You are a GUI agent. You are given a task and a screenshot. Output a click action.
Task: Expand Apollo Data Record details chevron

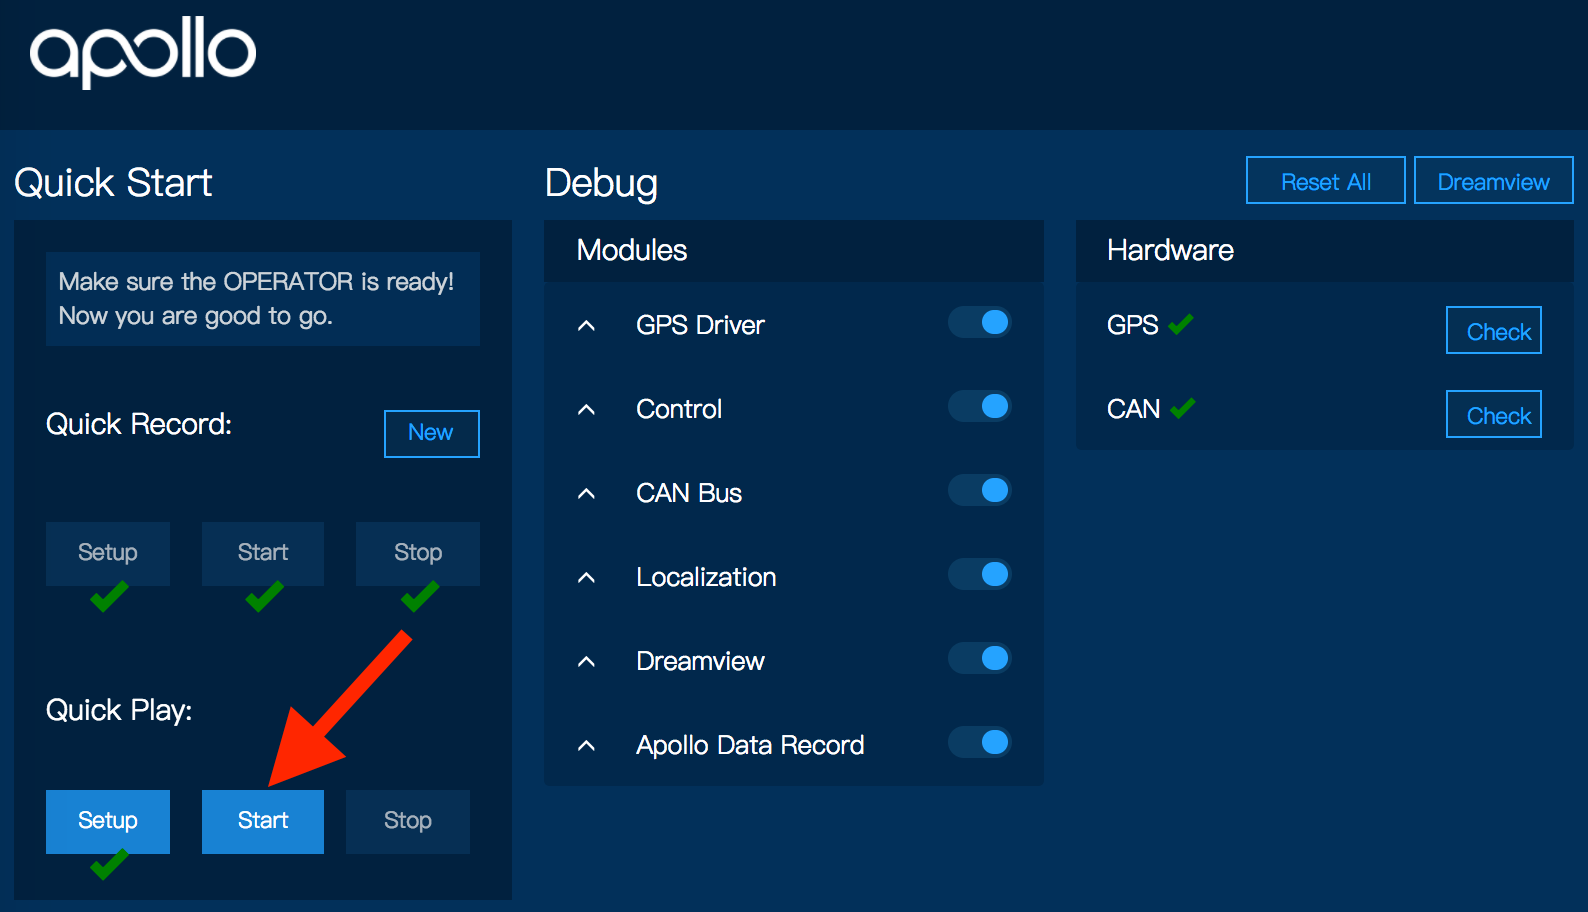pyautogui.click(x=587, y=746)
